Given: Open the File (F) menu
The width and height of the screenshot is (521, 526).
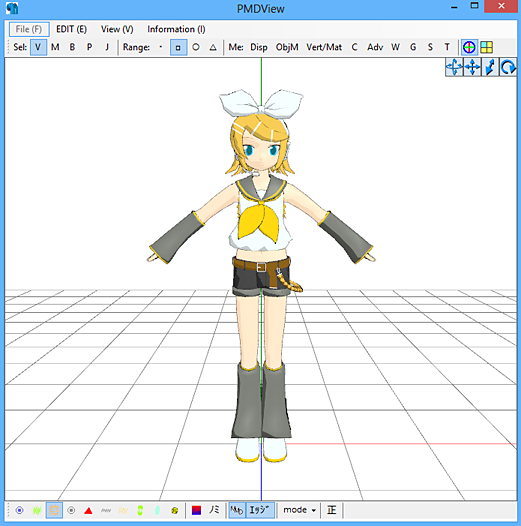Looking at the screenshot, I should (29, 29).
